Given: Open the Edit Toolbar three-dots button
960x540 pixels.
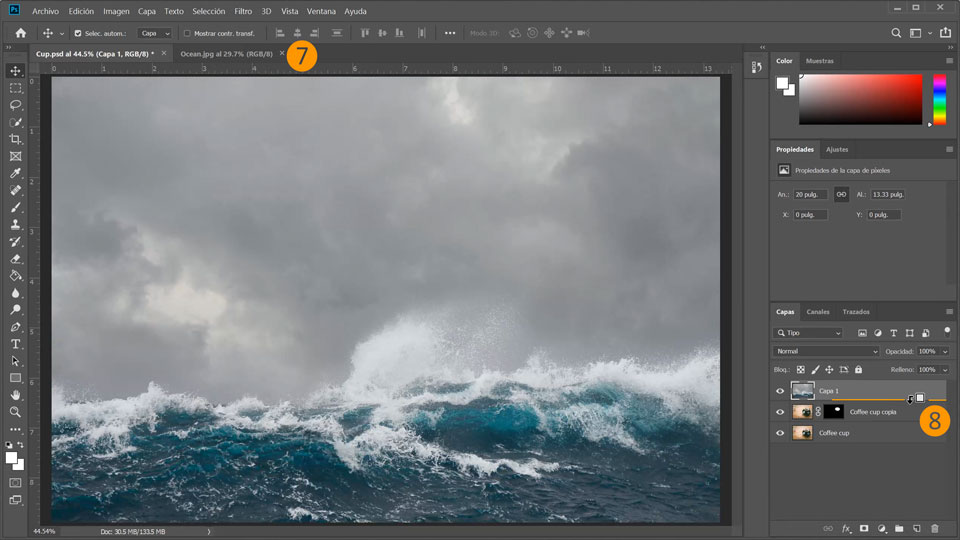Looking at the screenshot, I should coord(15,429).
